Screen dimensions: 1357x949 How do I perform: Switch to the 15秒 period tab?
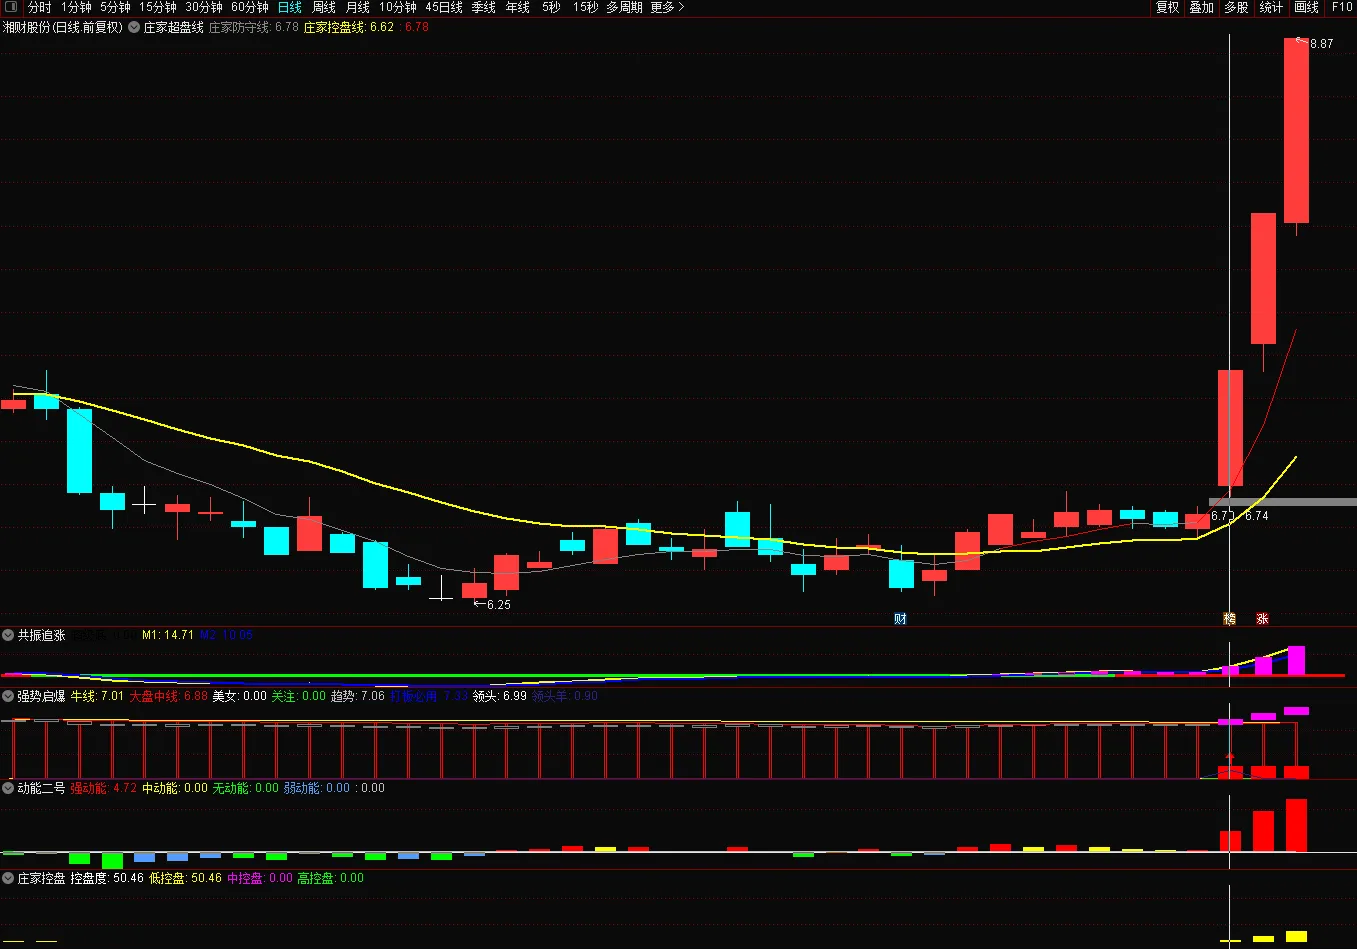pyautogui.click(x=586, y=7)
